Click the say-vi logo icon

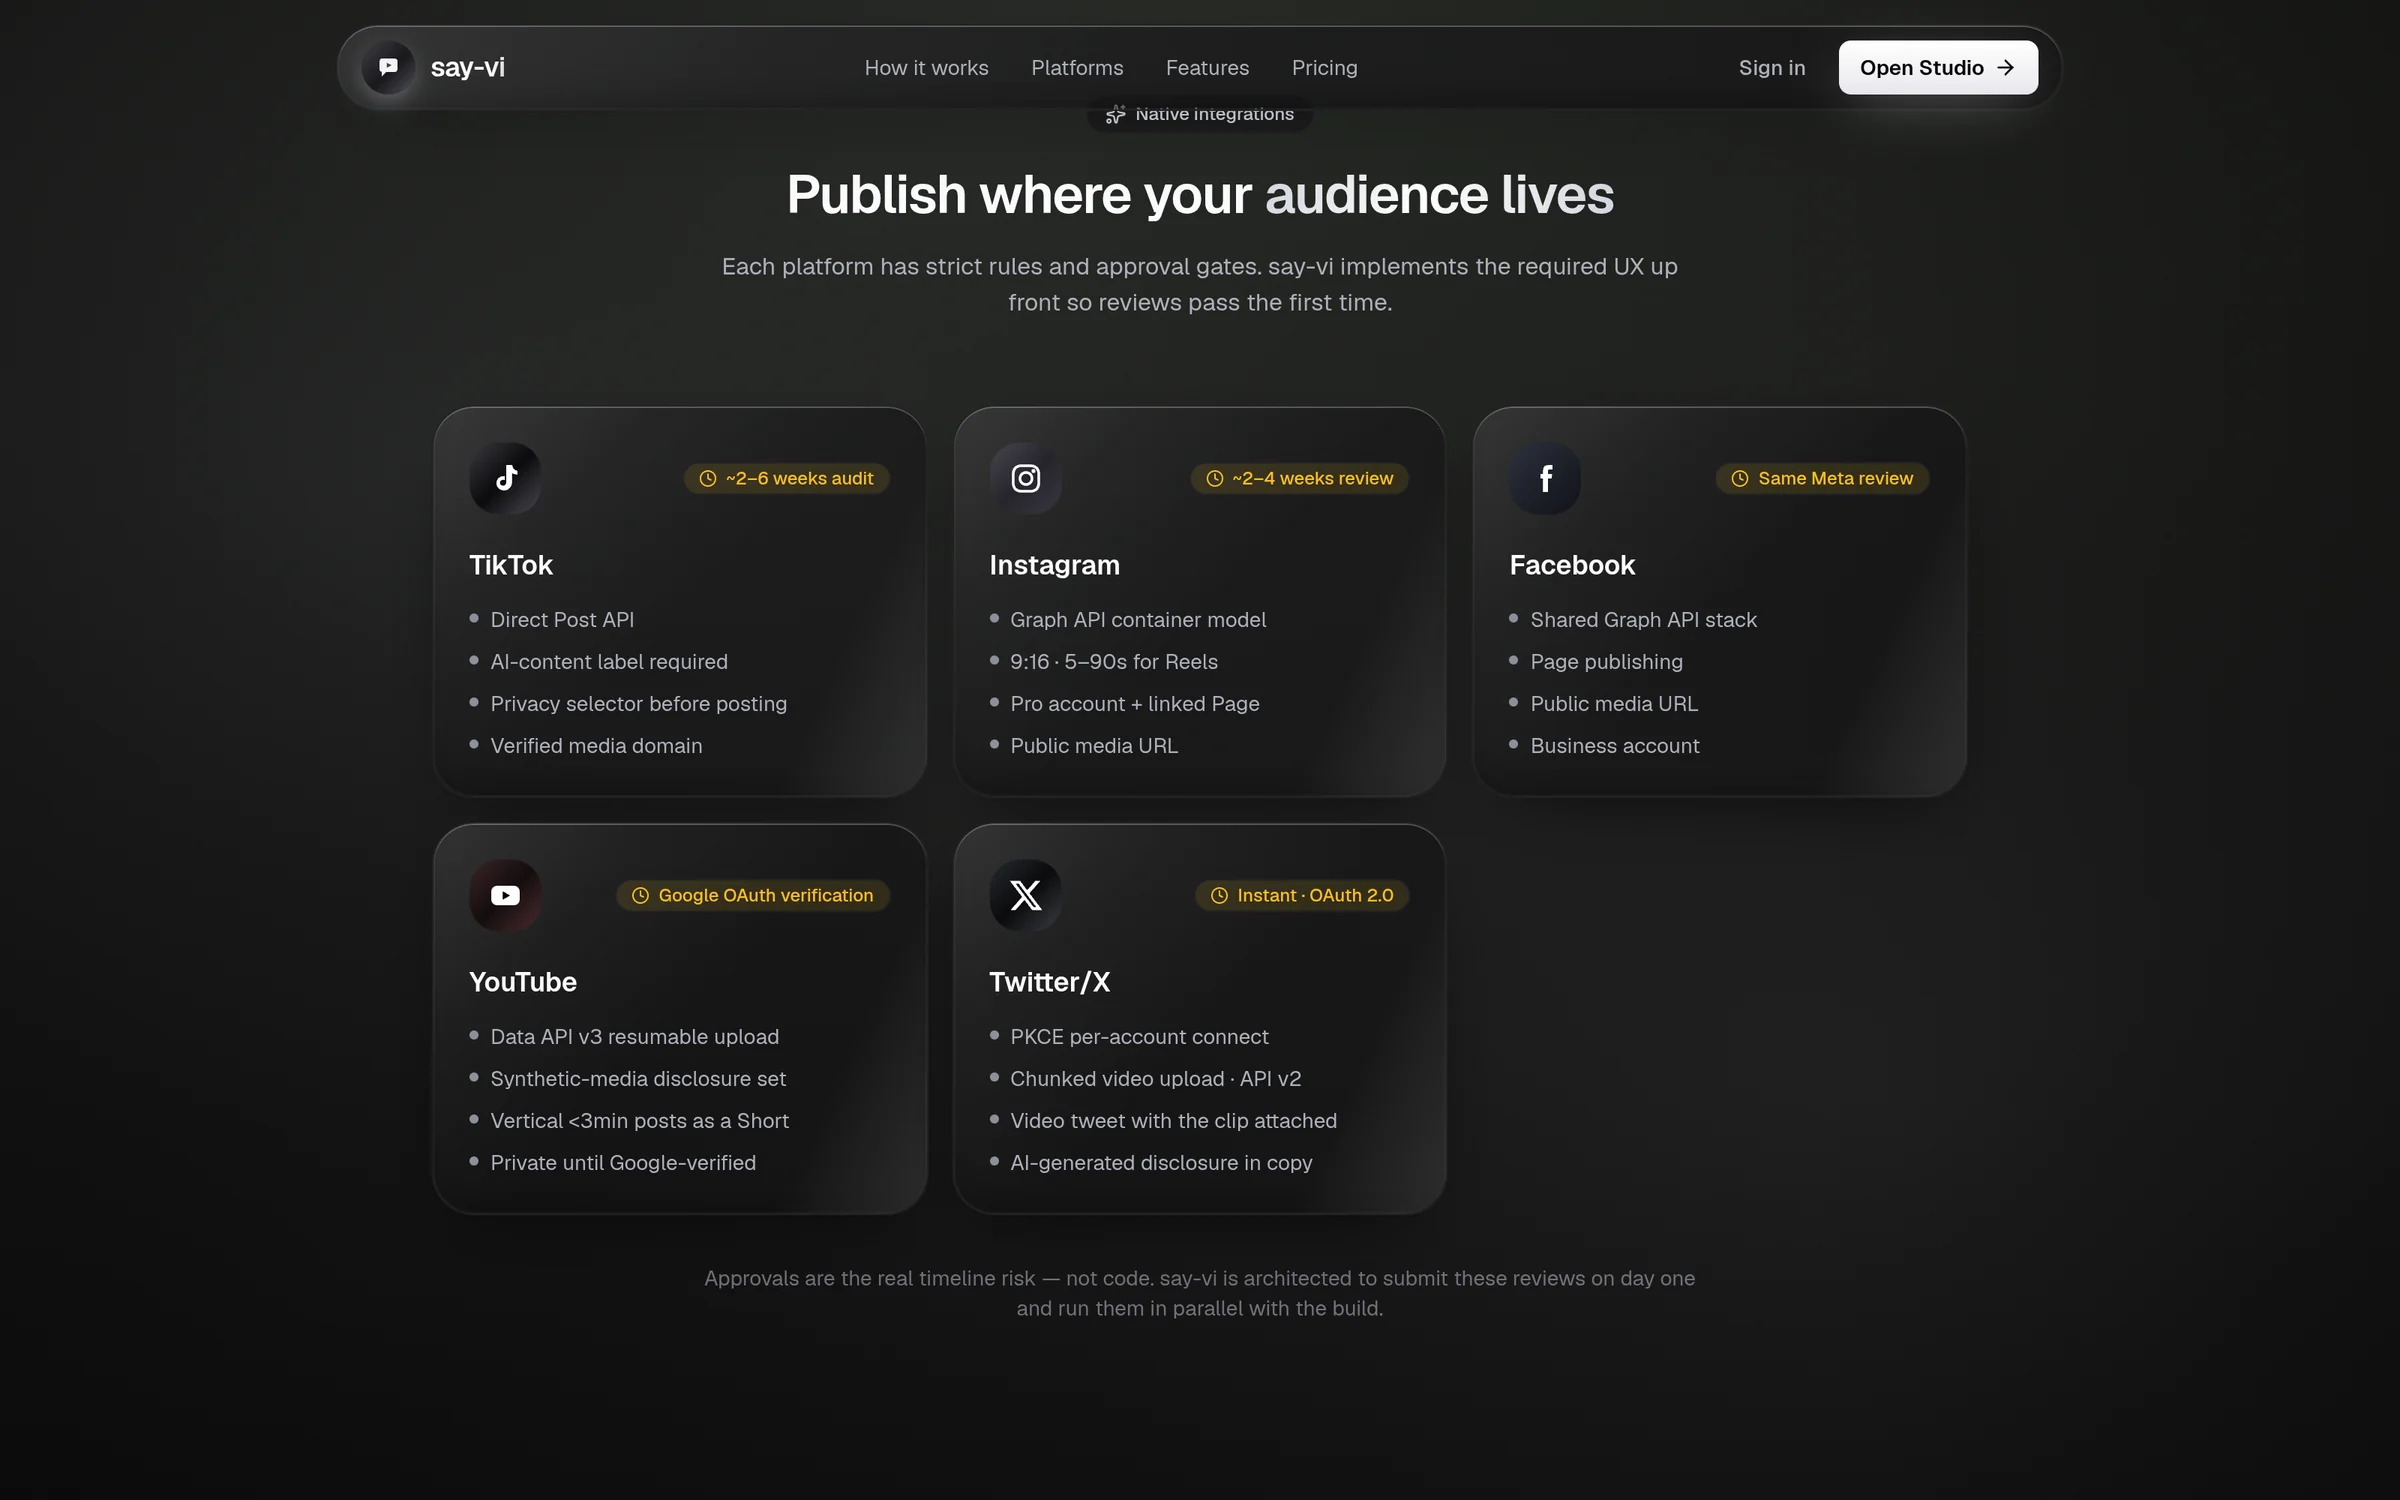[388, 67]
